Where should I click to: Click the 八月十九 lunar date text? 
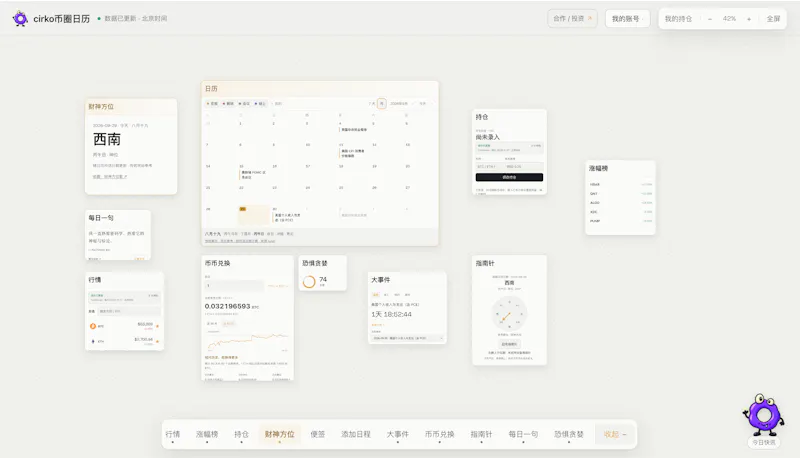pyautogui.click(x=213, y=234)
